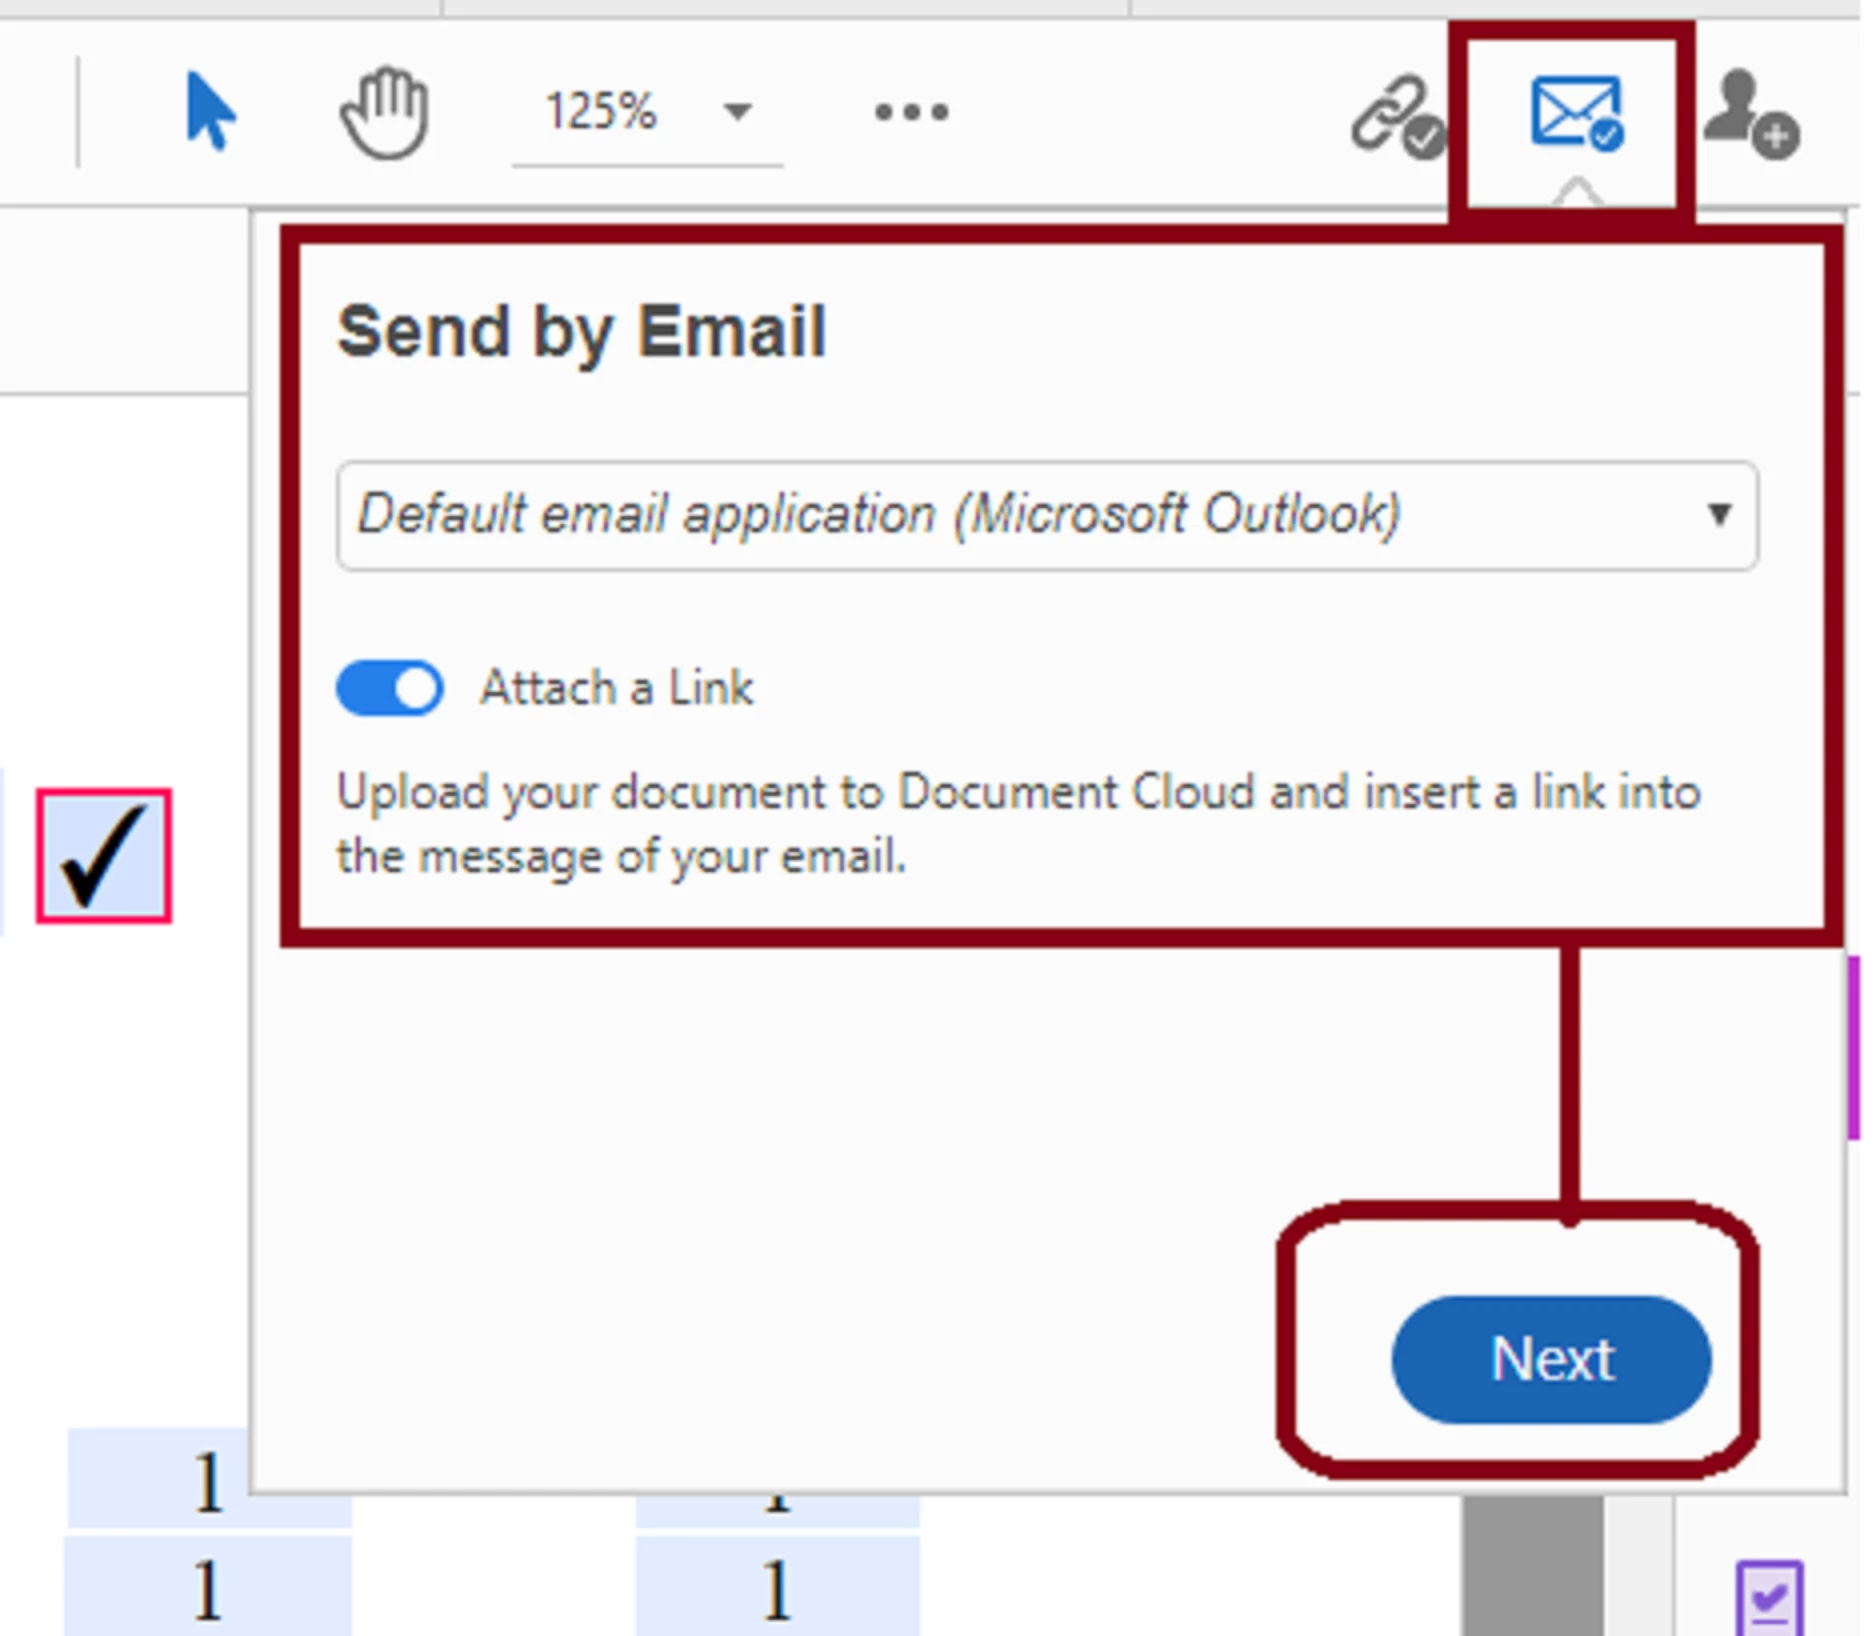Open the purple form tool icon
The width and height of the screenshot is (1876, 1636).
point(1770,1597)
